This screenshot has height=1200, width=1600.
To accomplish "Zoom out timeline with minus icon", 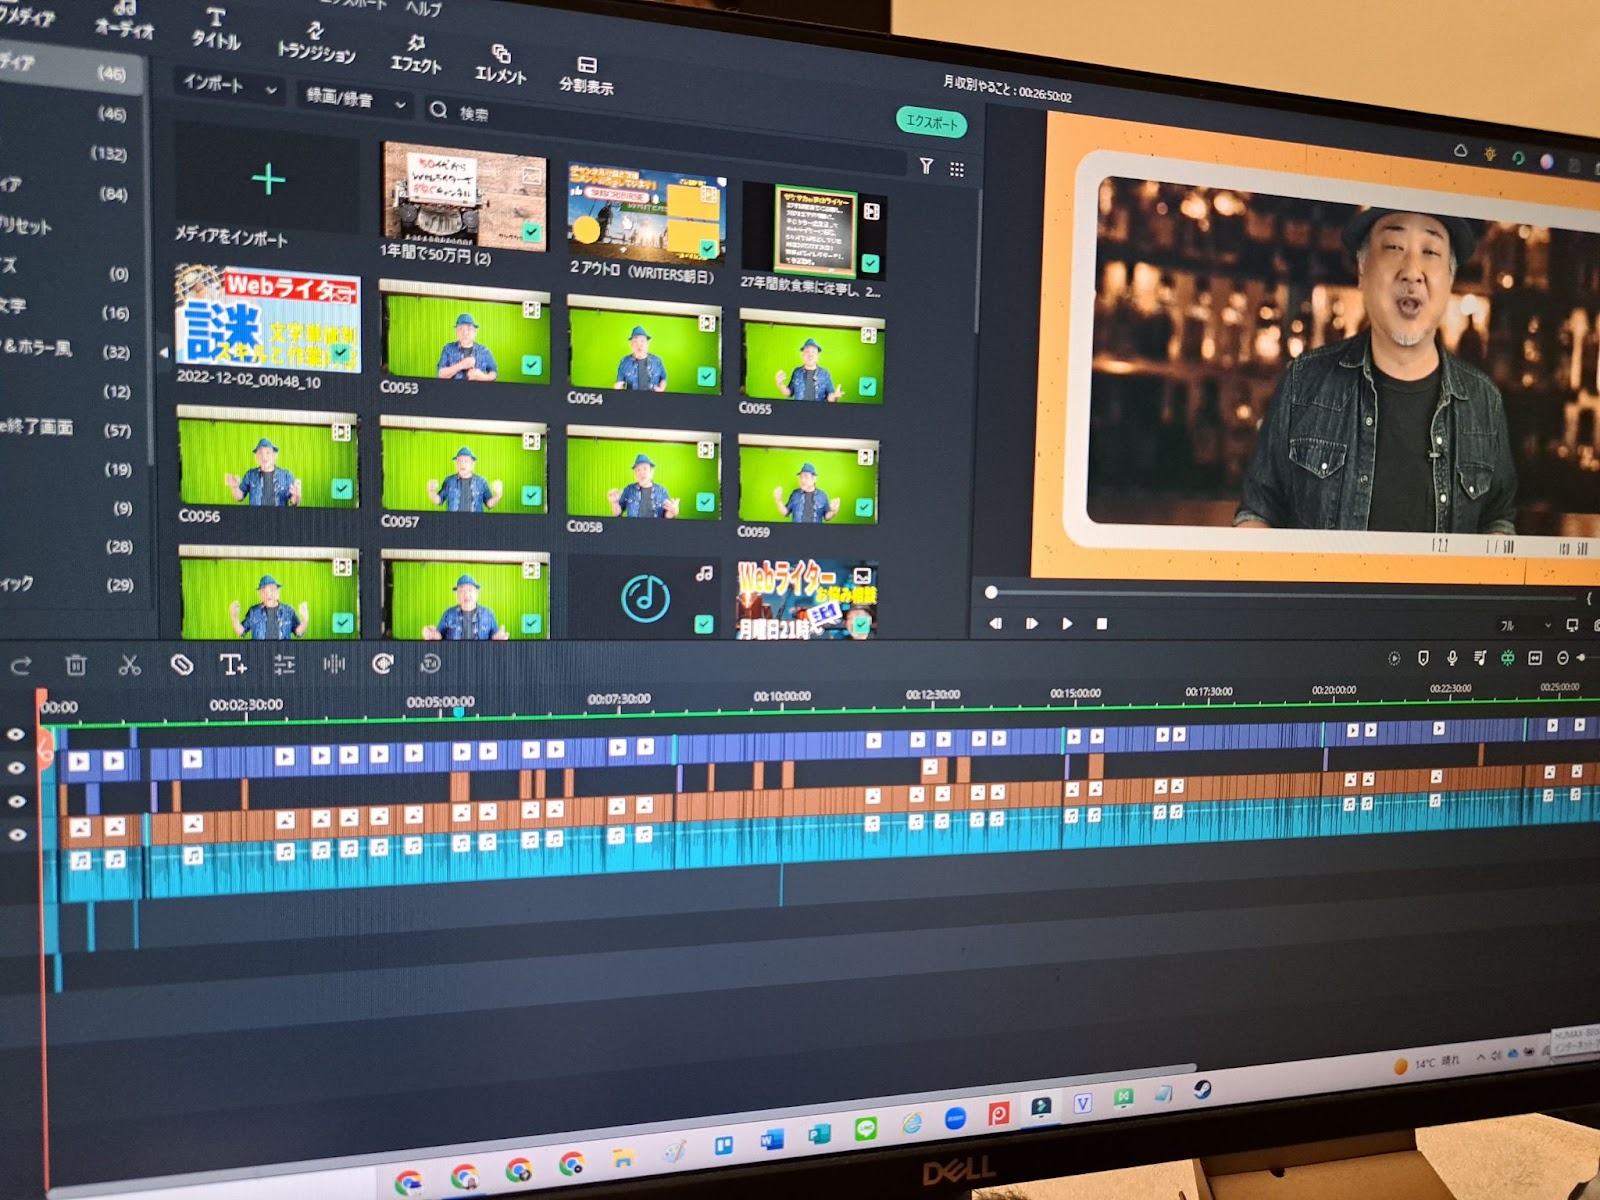I will 1562,657.
